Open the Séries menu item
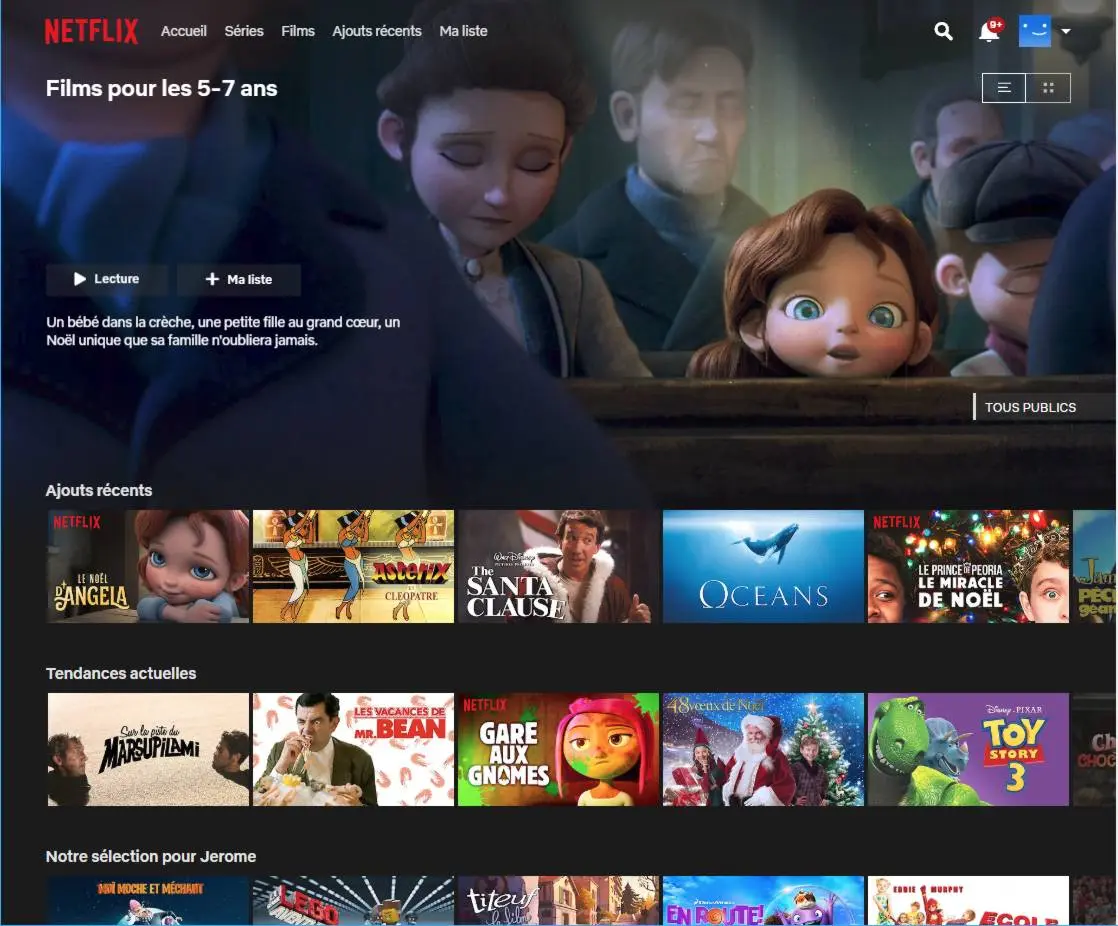 click(244, 31)
